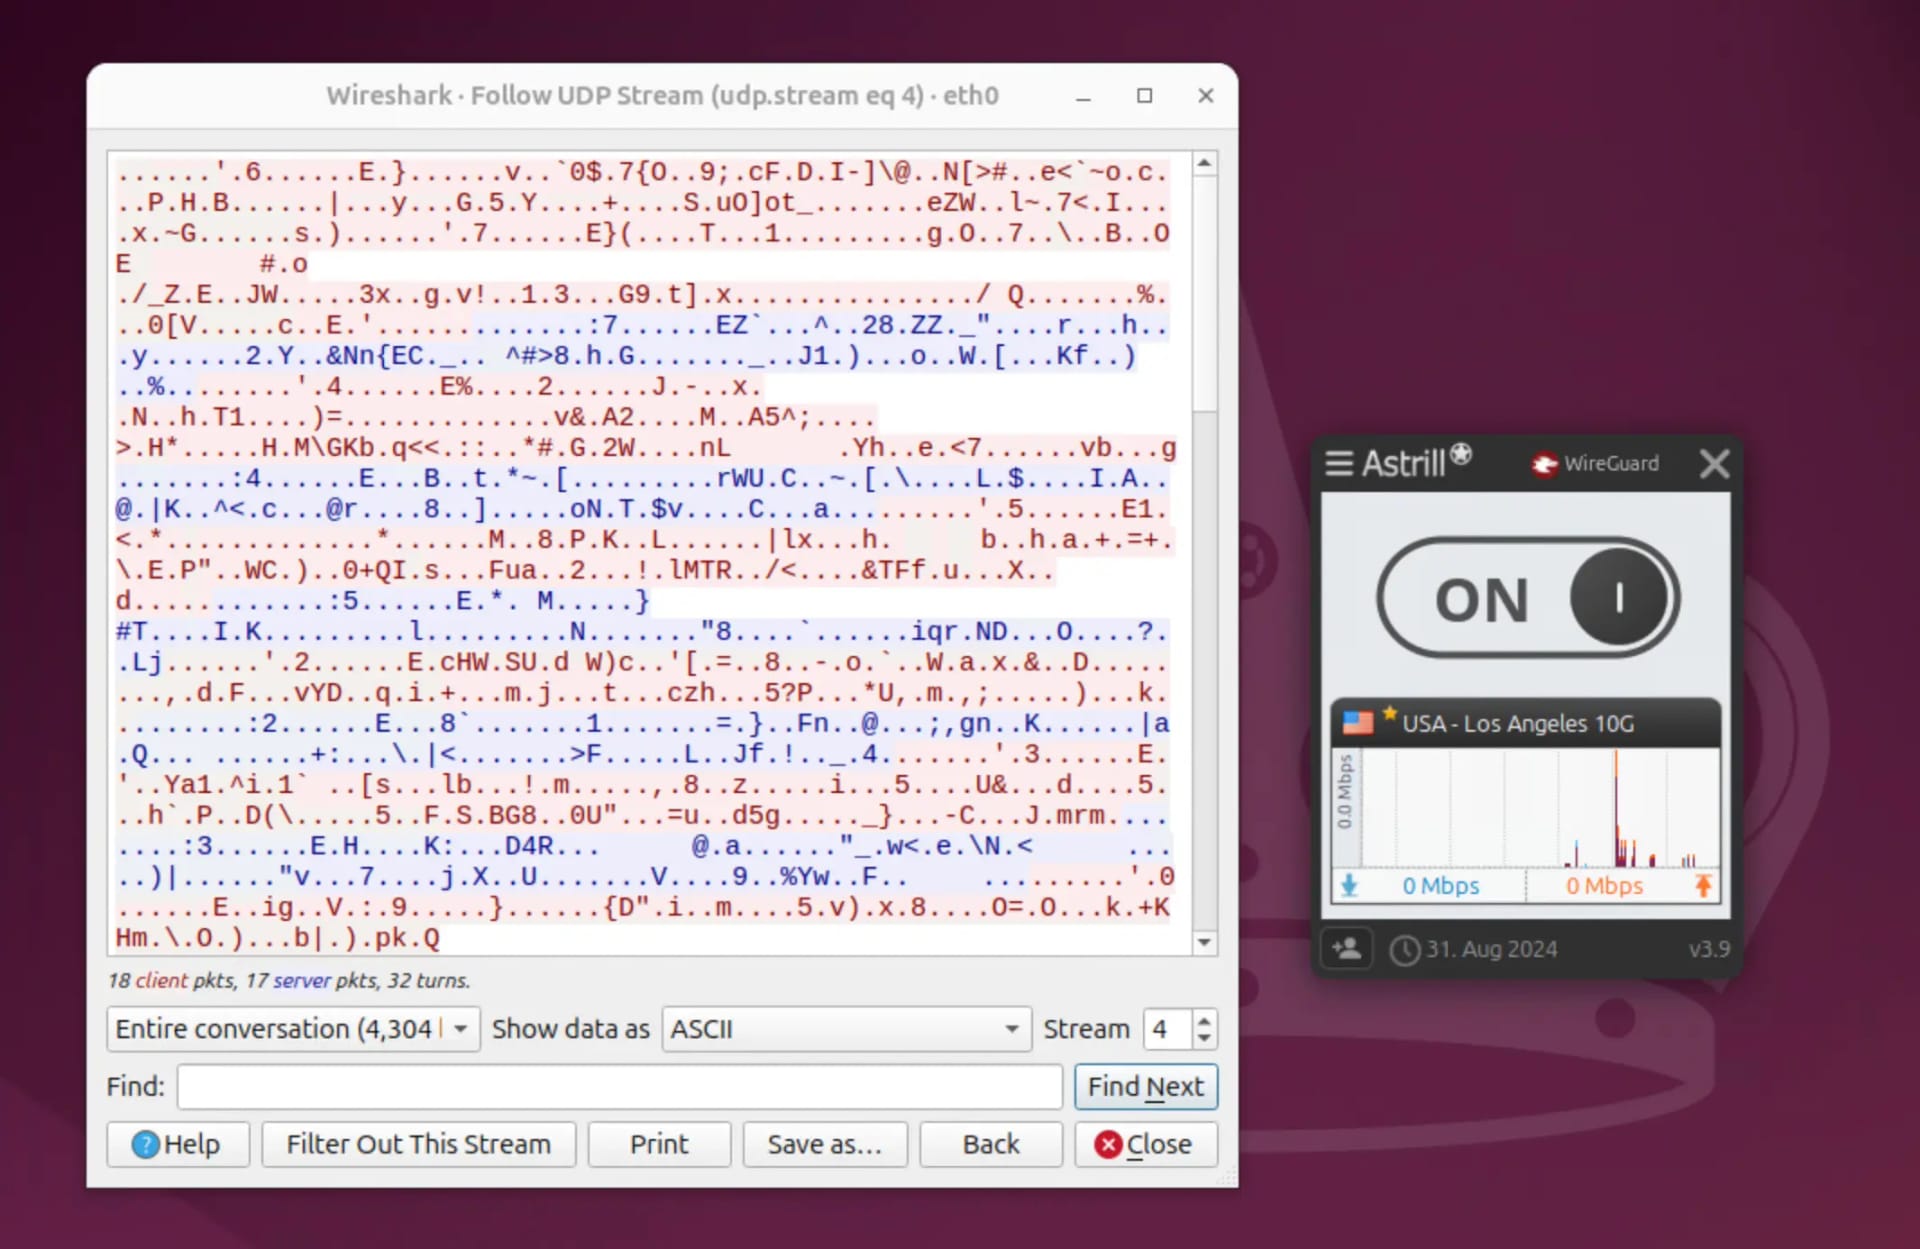Click the USA flag icon next to server name

tap(1355, 723)
